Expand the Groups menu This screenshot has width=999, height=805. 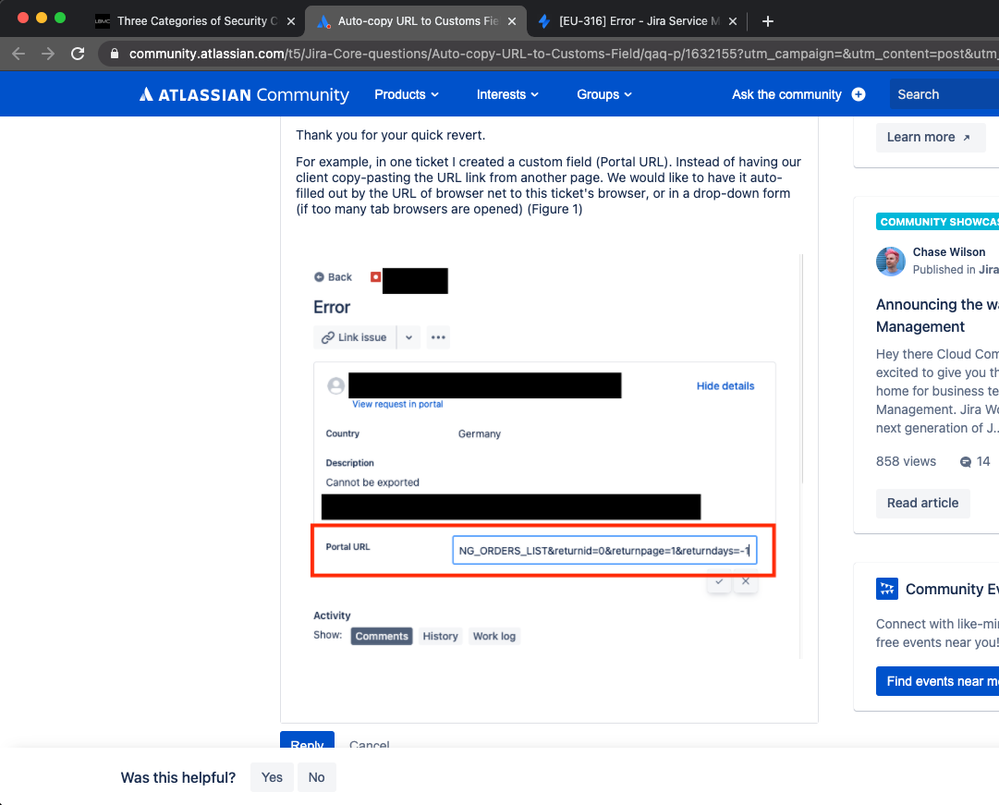tap(604, 94)
